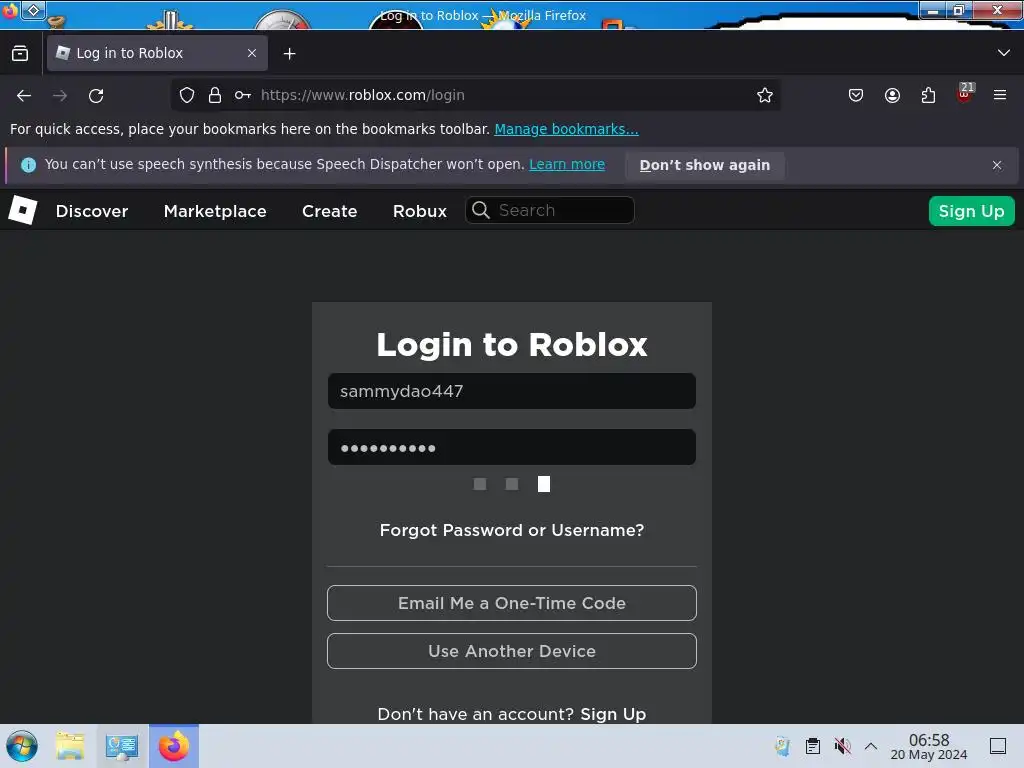Open the tracking protection shield icon

pos(187,95)
